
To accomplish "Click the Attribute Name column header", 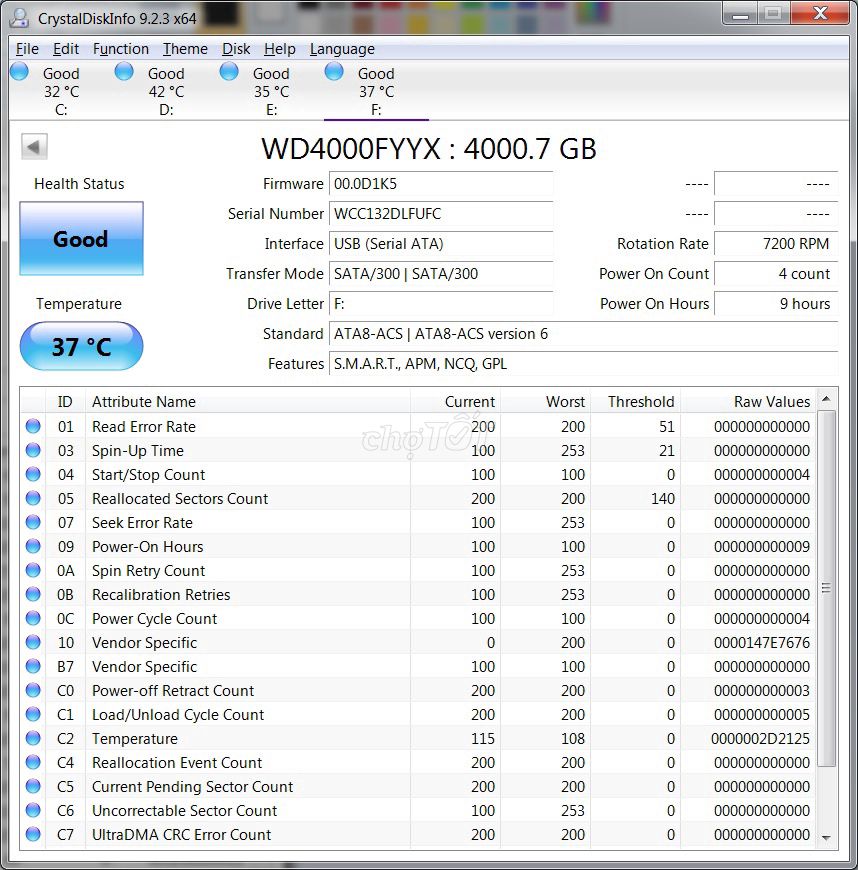I will (248, 401).
